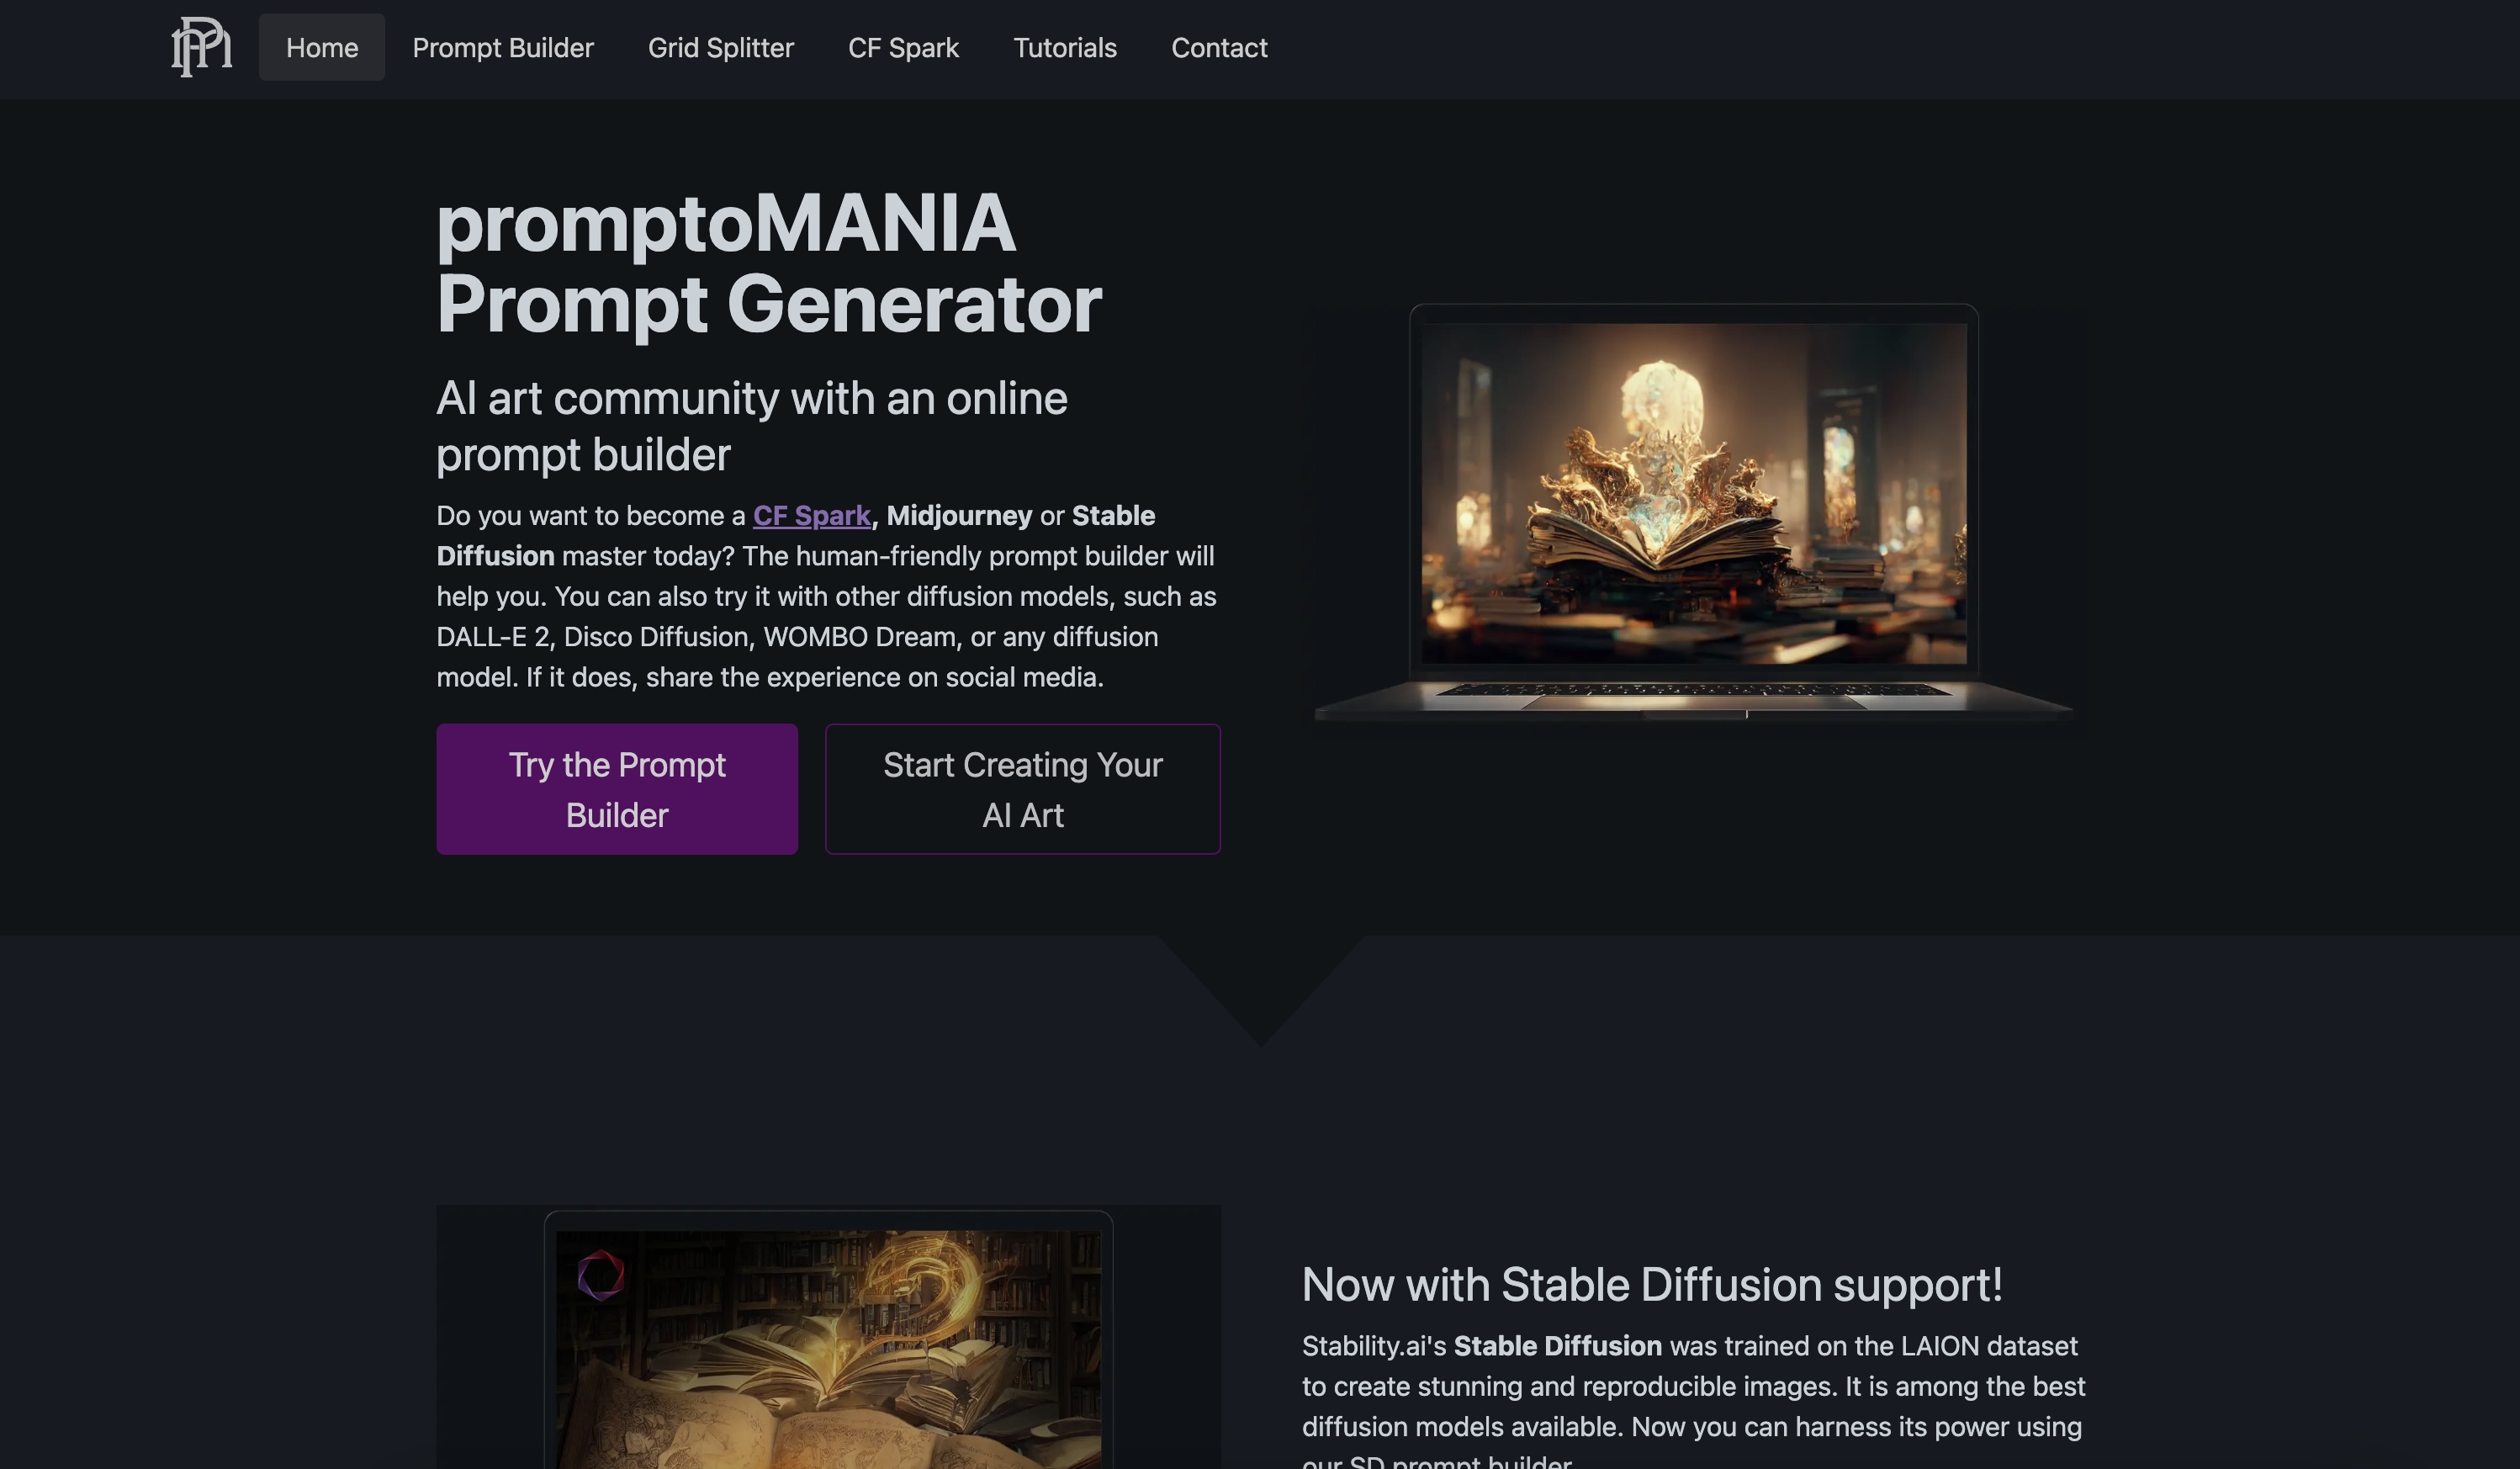Open Contact page from navbar
The width and height of the screenshot is (2520, 1469).
(x=1219, y=47)
